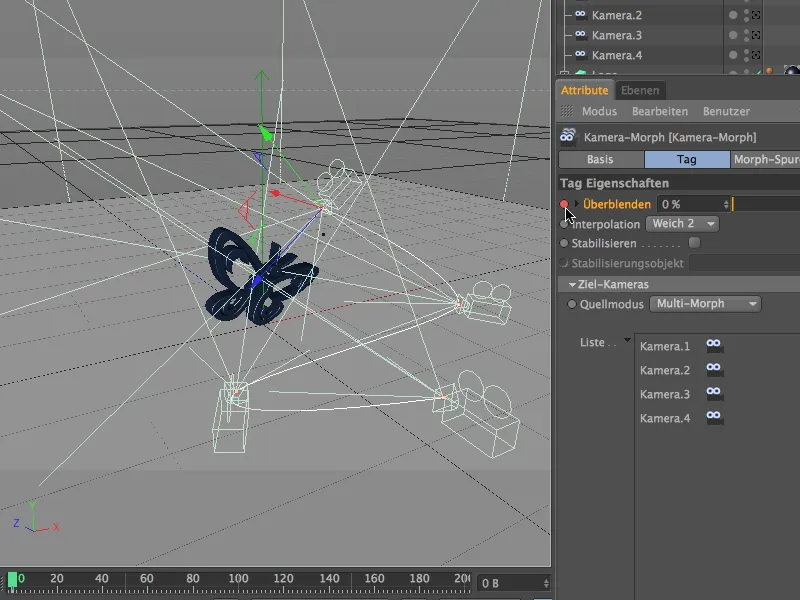Switch to the Ebenen tab
The height and width of the screenshot is (600, 800).
(x=640, y=90)
